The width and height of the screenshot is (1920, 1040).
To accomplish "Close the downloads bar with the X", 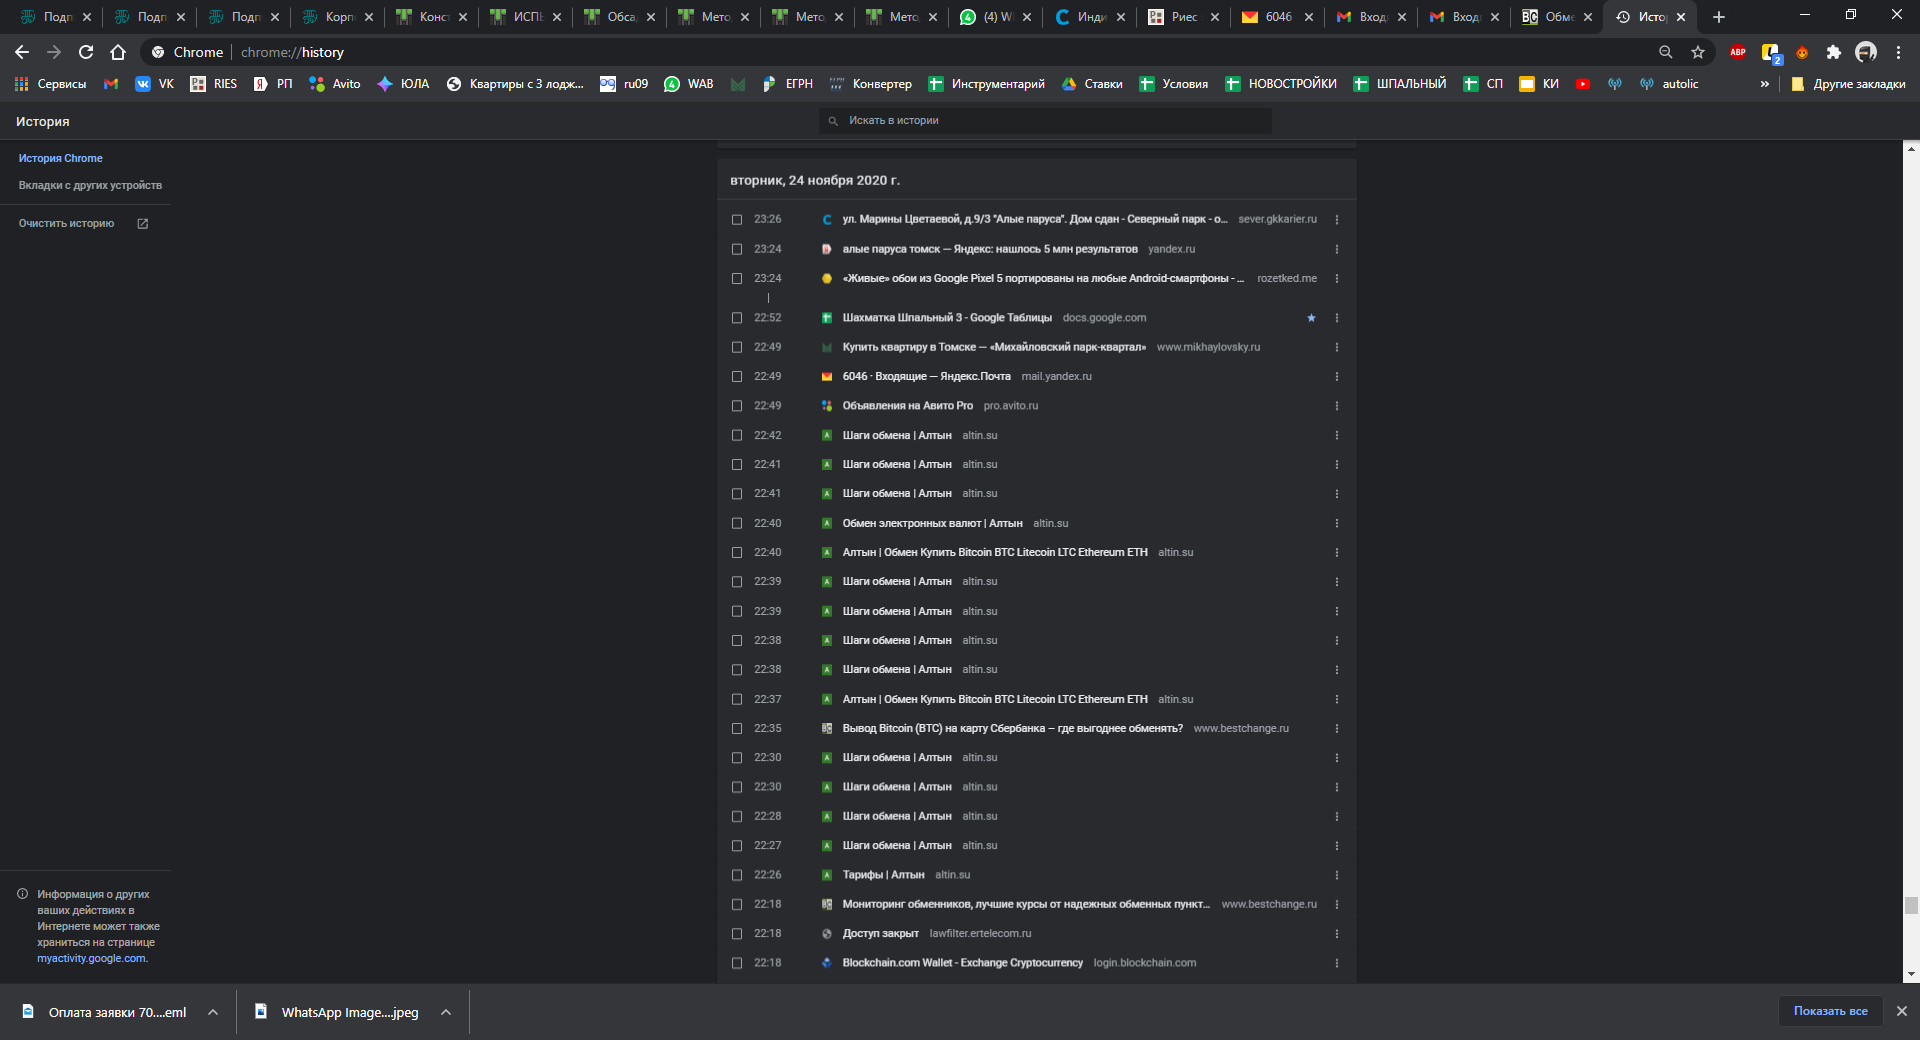I will click(1902, 1011).
